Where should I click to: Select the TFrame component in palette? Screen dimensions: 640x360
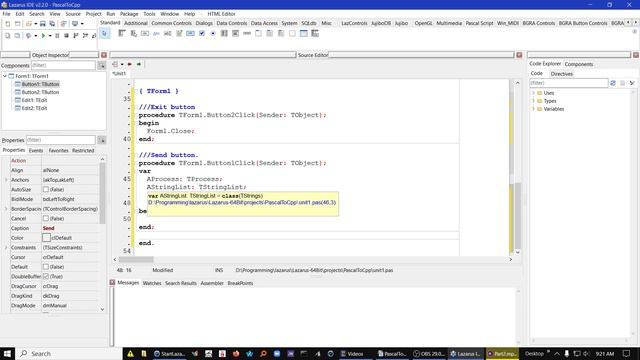tap(304, 33)
